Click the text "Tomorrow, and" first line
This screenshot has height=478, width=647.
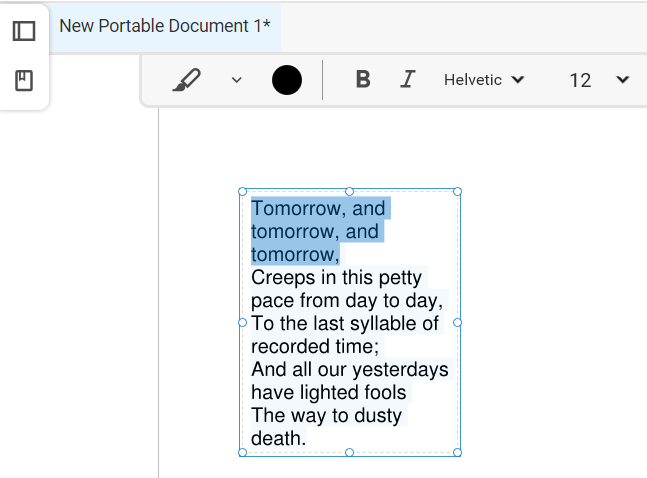coord(318,208)
